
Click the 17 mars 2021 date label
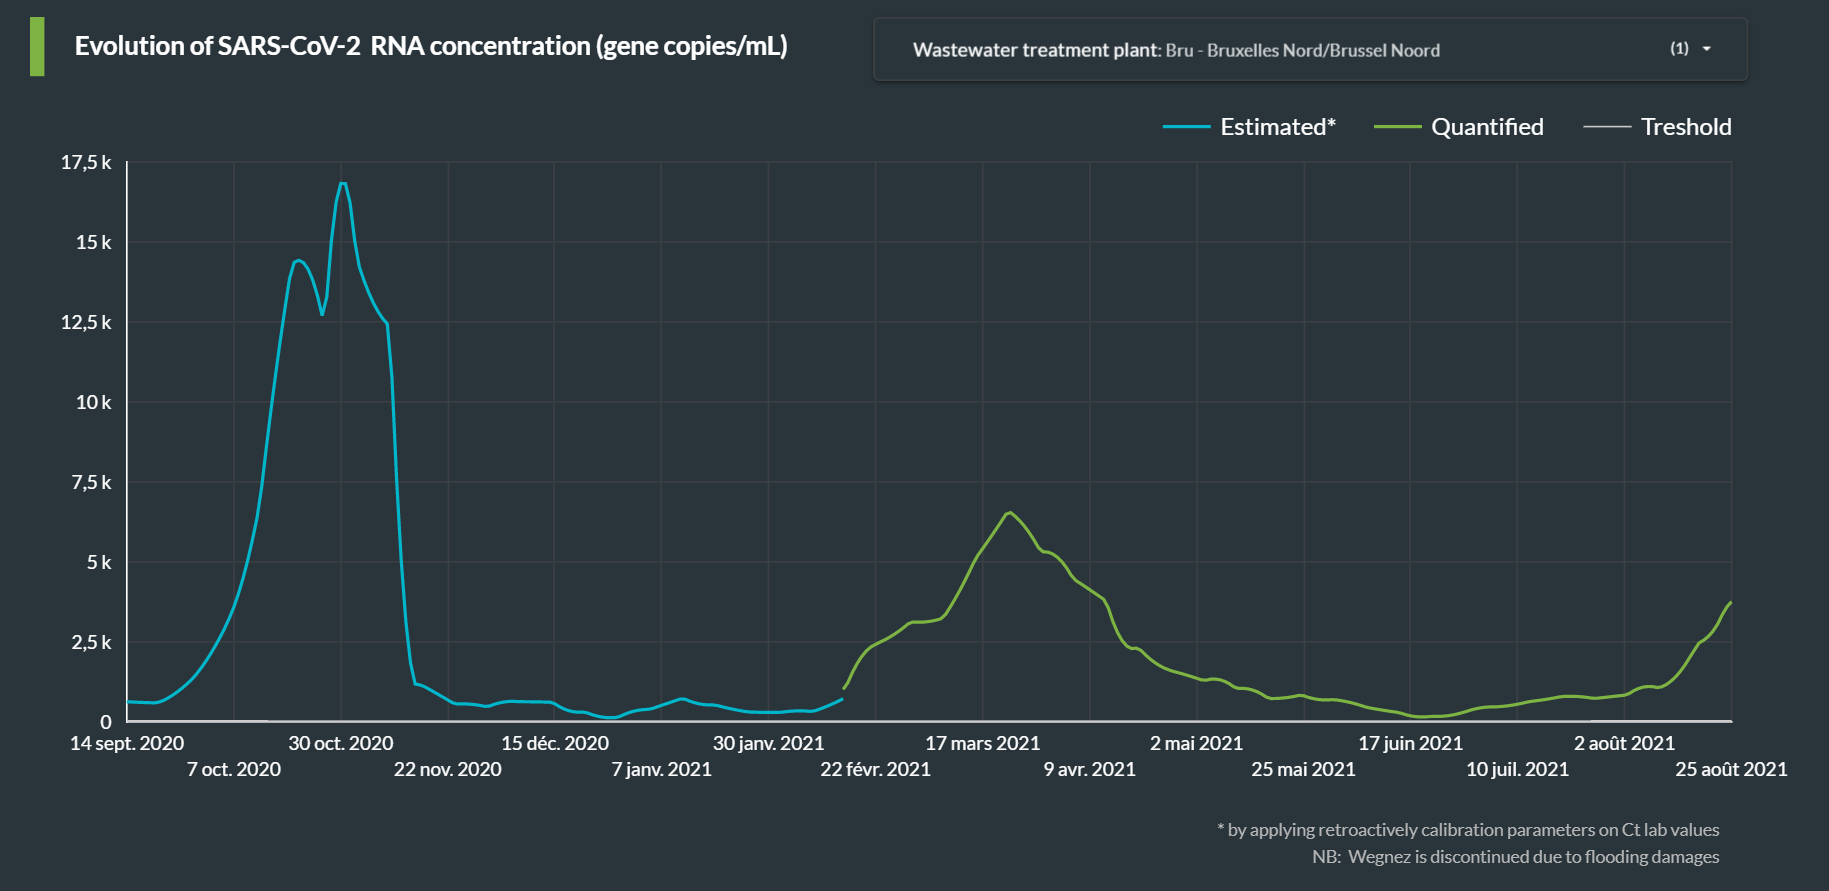click(983, 743)
